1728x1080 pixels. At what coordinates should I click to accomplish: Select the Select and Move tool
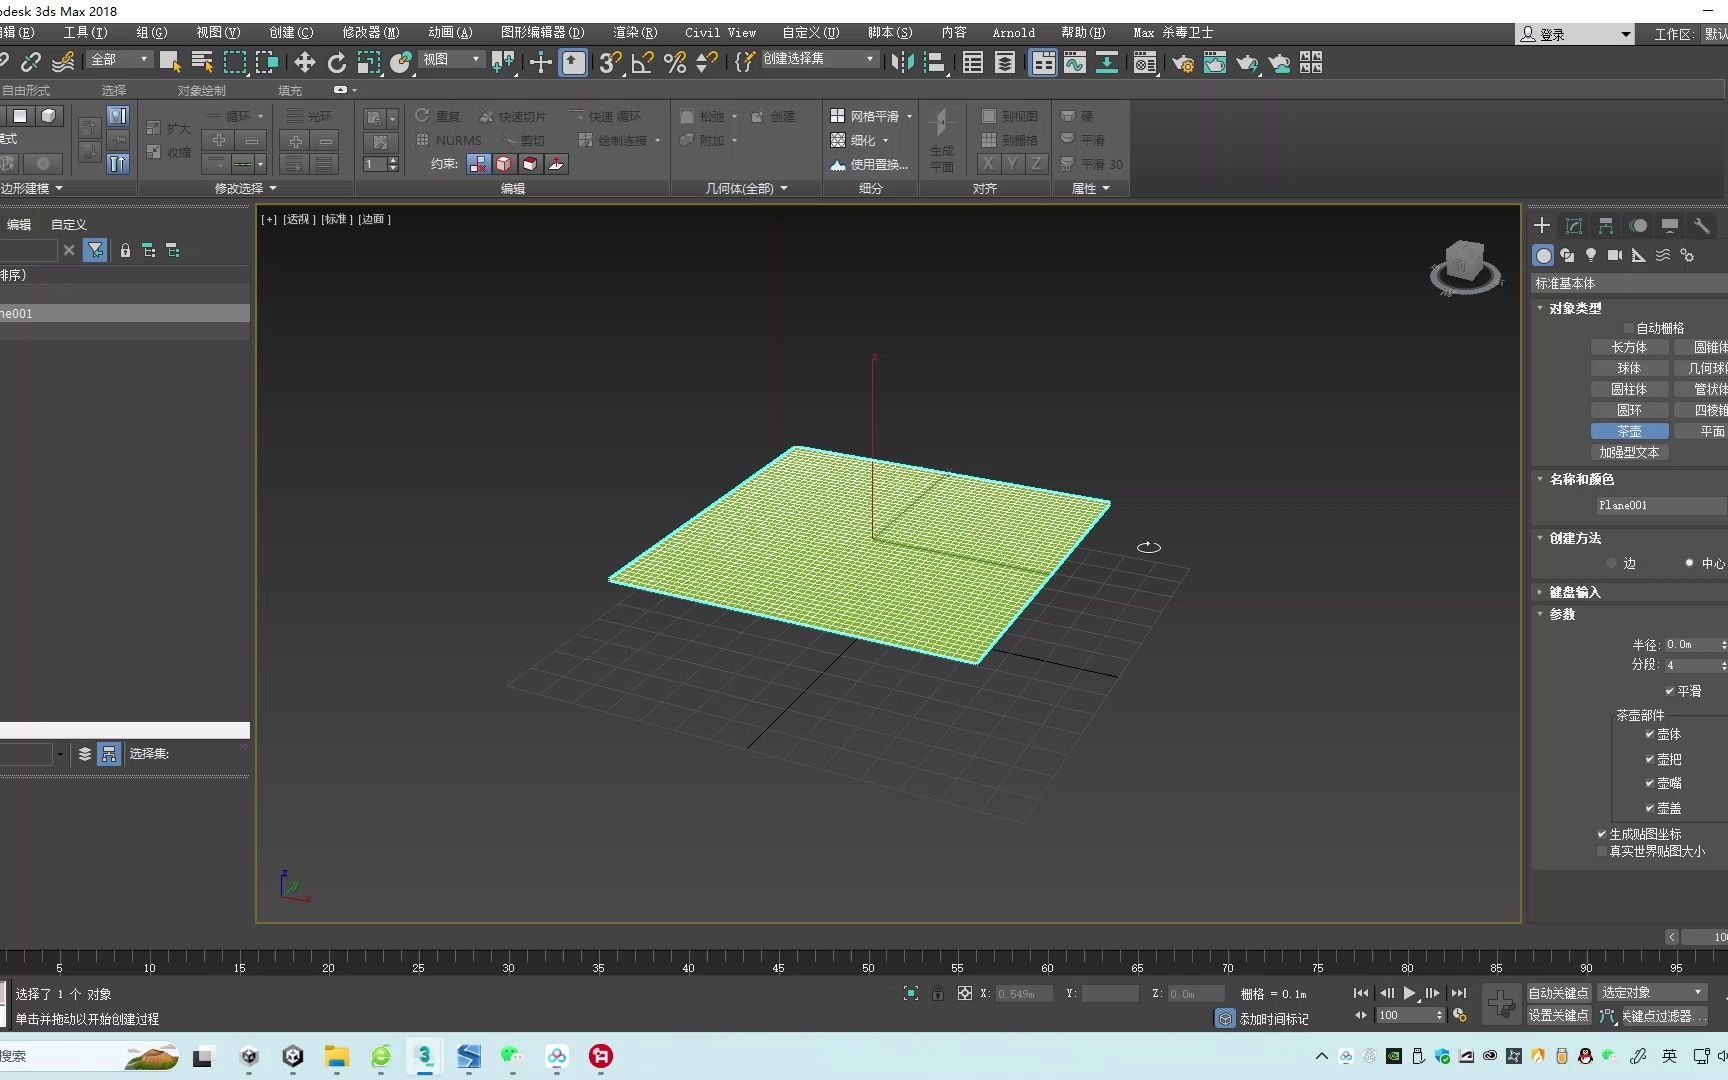click(x=303, y=62)
